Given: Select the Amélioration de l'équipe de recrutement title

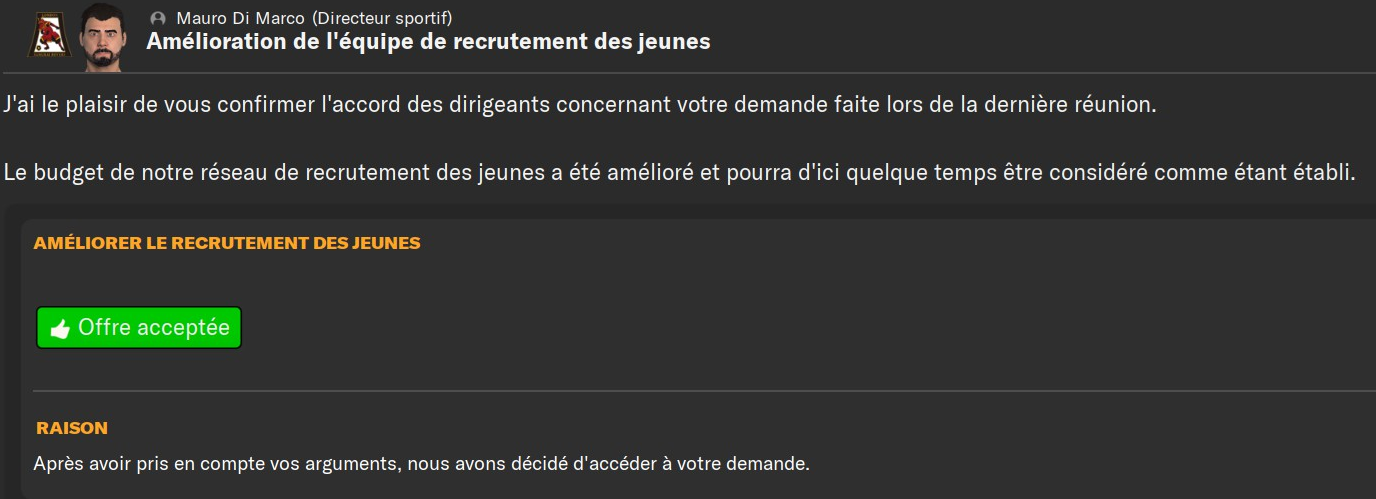Looking at the screenshot, I should (x=428, y=42).
